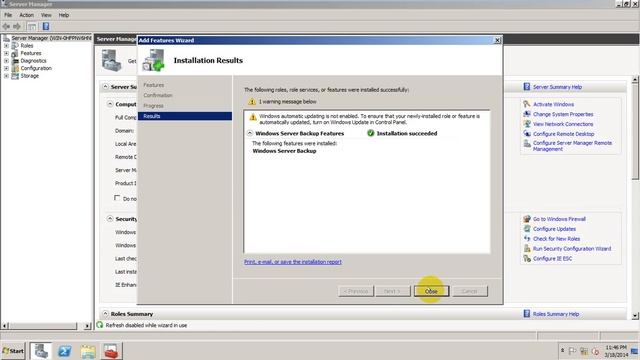Open PowerShell from the taskbar
Viewport: 640px width, 360px height.
[x=64, y=351]
